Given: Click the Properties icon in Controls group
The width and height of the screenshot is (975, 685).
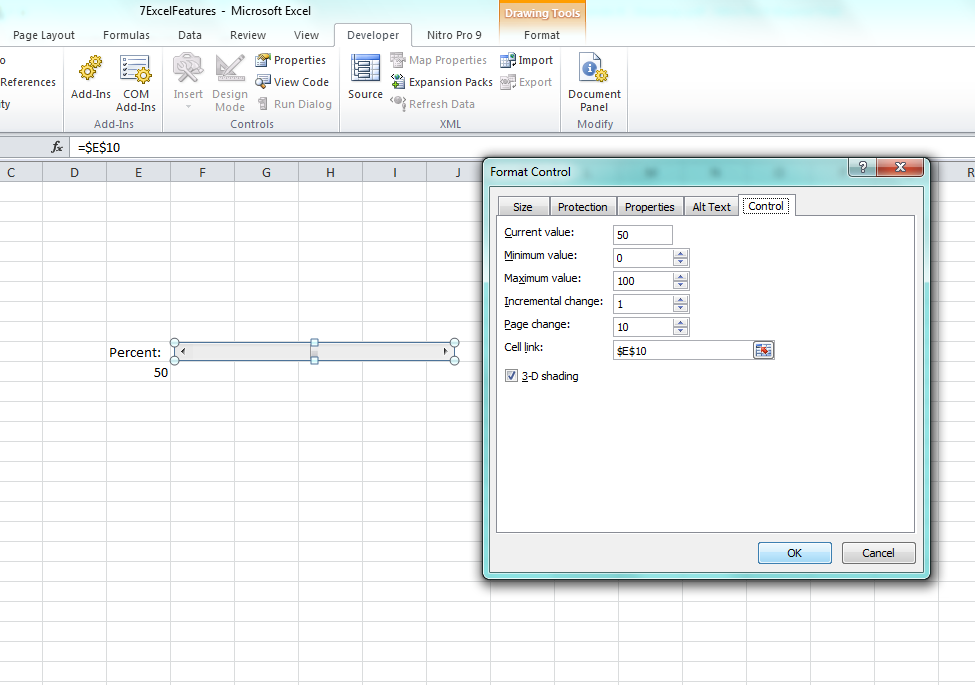Looking at the screenshot, I should click(291, 59).
